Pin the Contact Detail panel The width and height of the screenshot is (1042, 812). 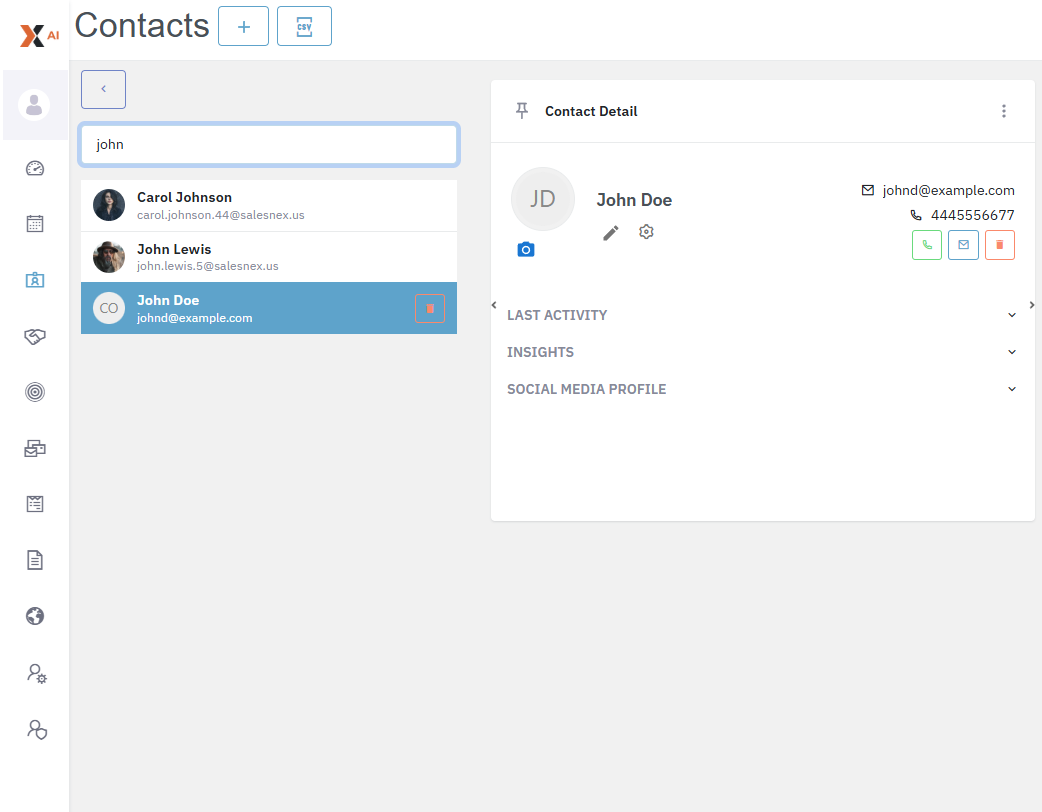tap(521, 111)
